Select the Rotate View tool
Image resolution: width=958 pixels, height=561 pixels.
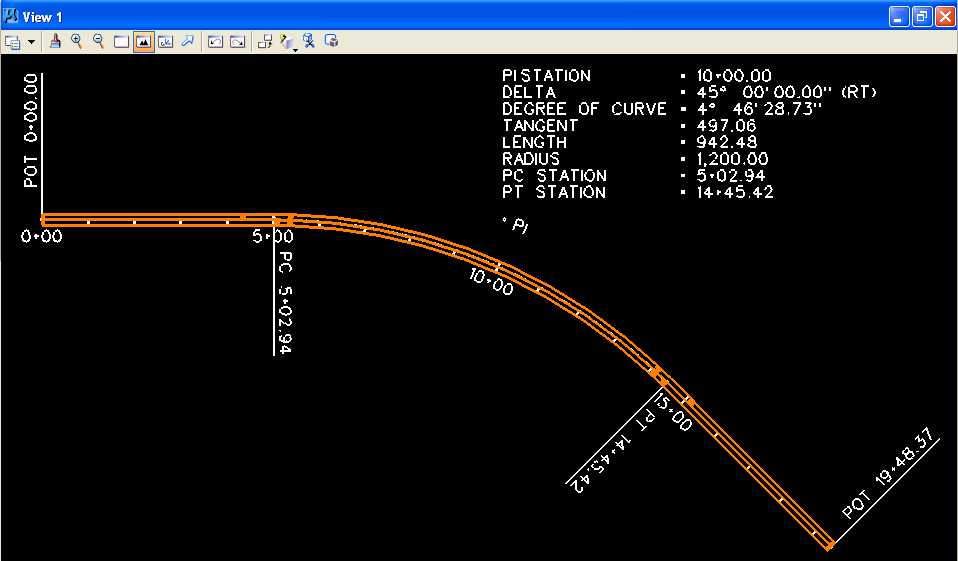tap(165, 42)
